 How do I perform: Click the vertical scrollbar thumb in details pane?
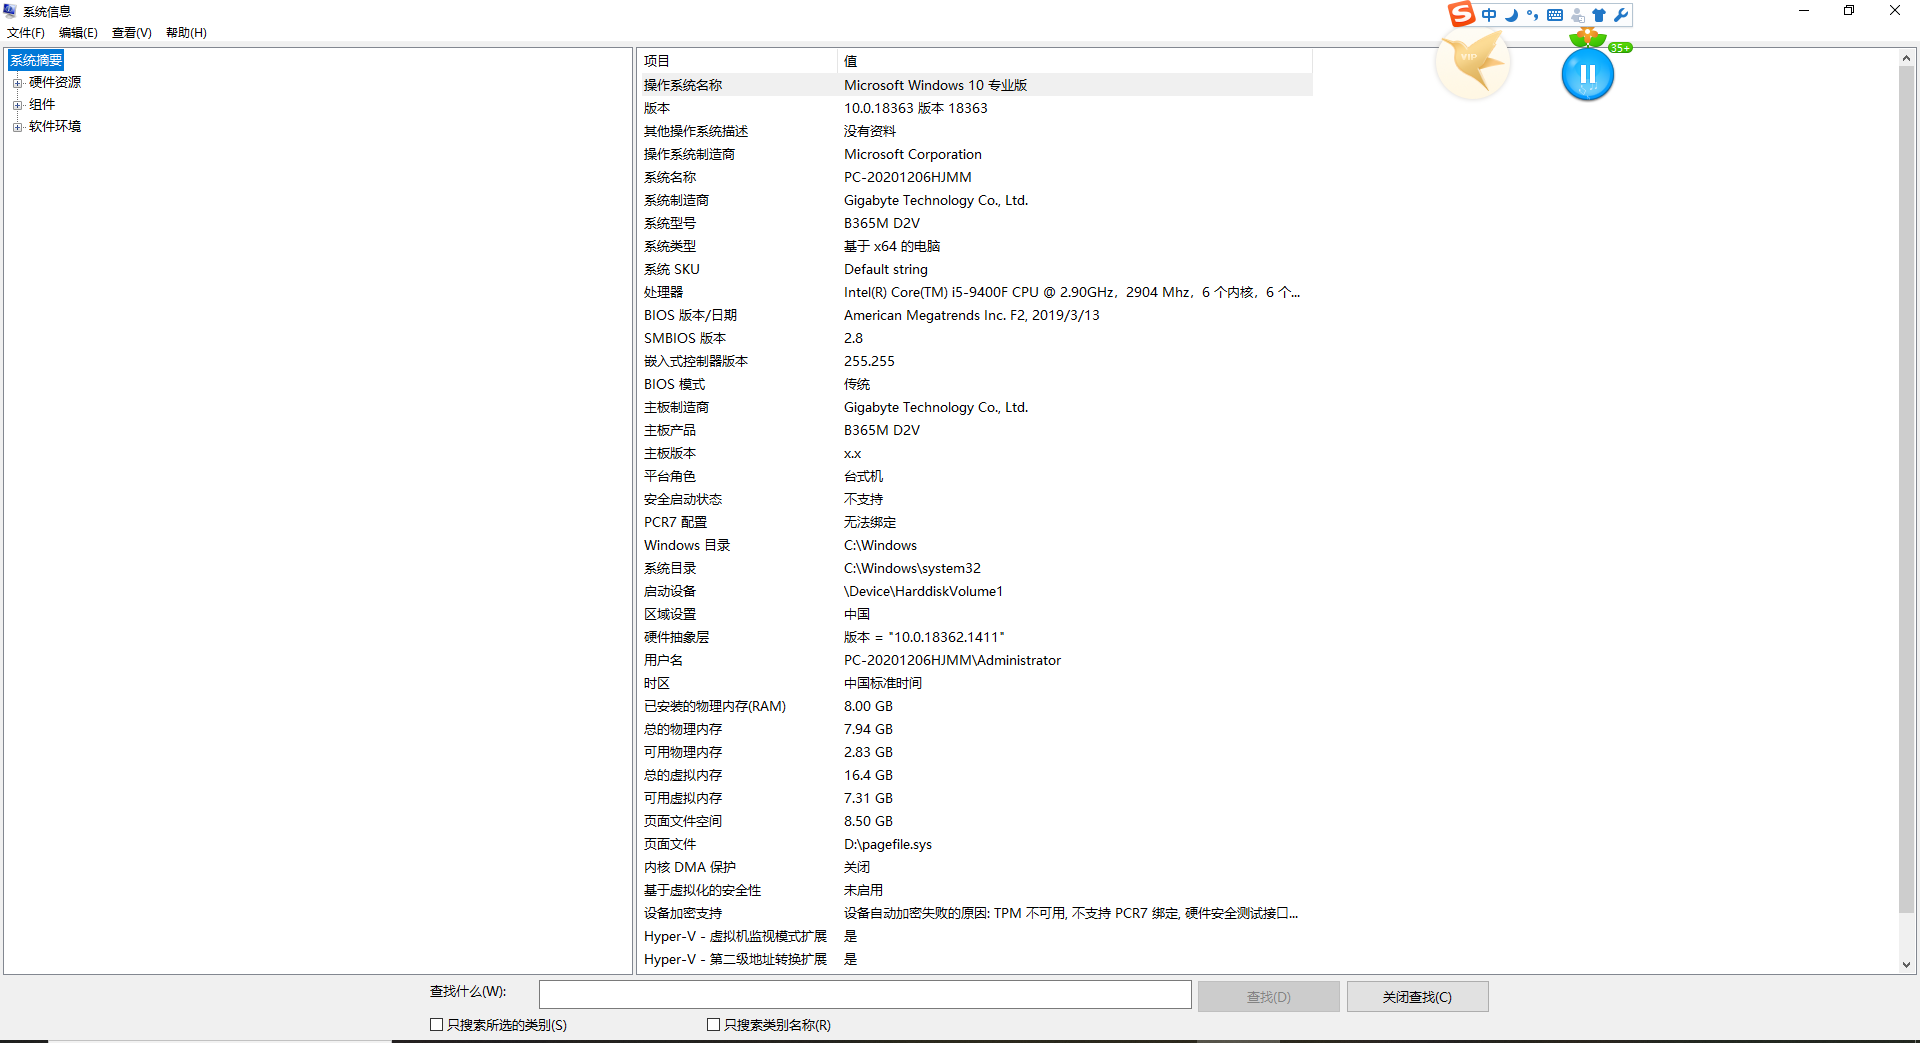1906,490
